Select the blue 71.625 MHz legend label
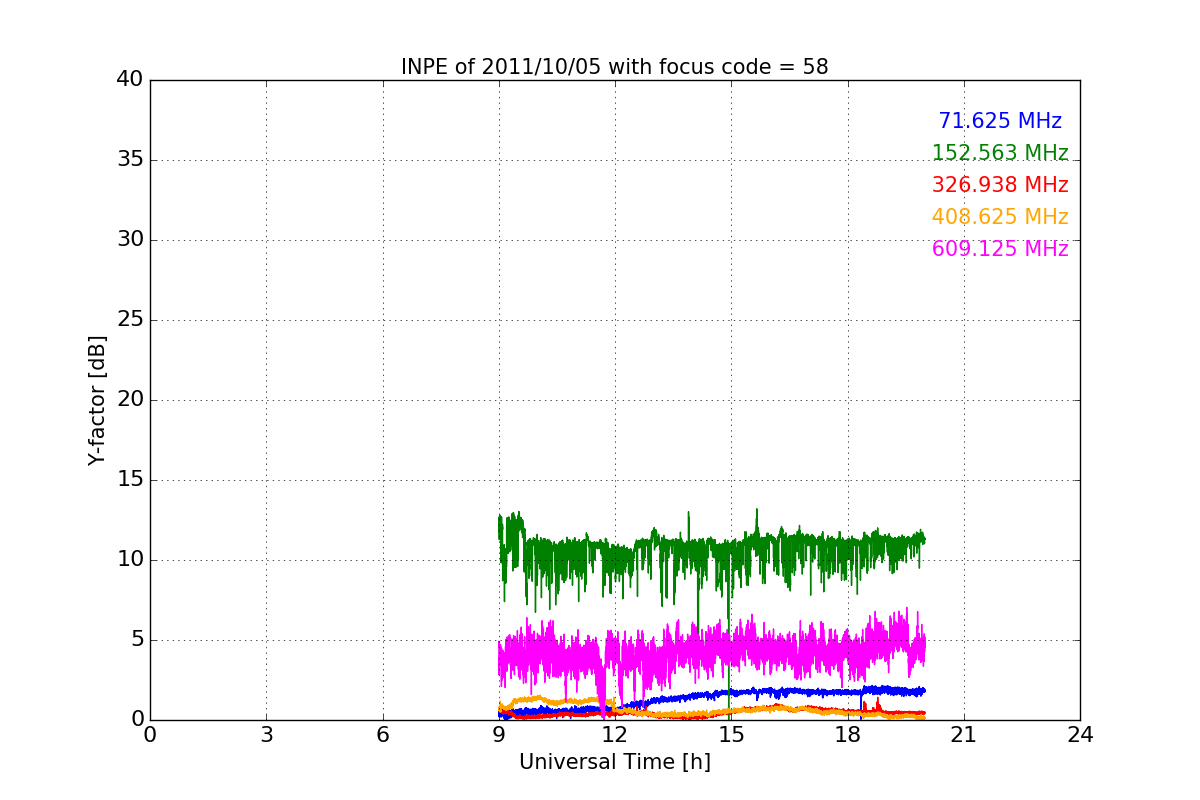The height and width of the screenshot is (800, 1200). pyautogui.click(x=1000, y=121)
